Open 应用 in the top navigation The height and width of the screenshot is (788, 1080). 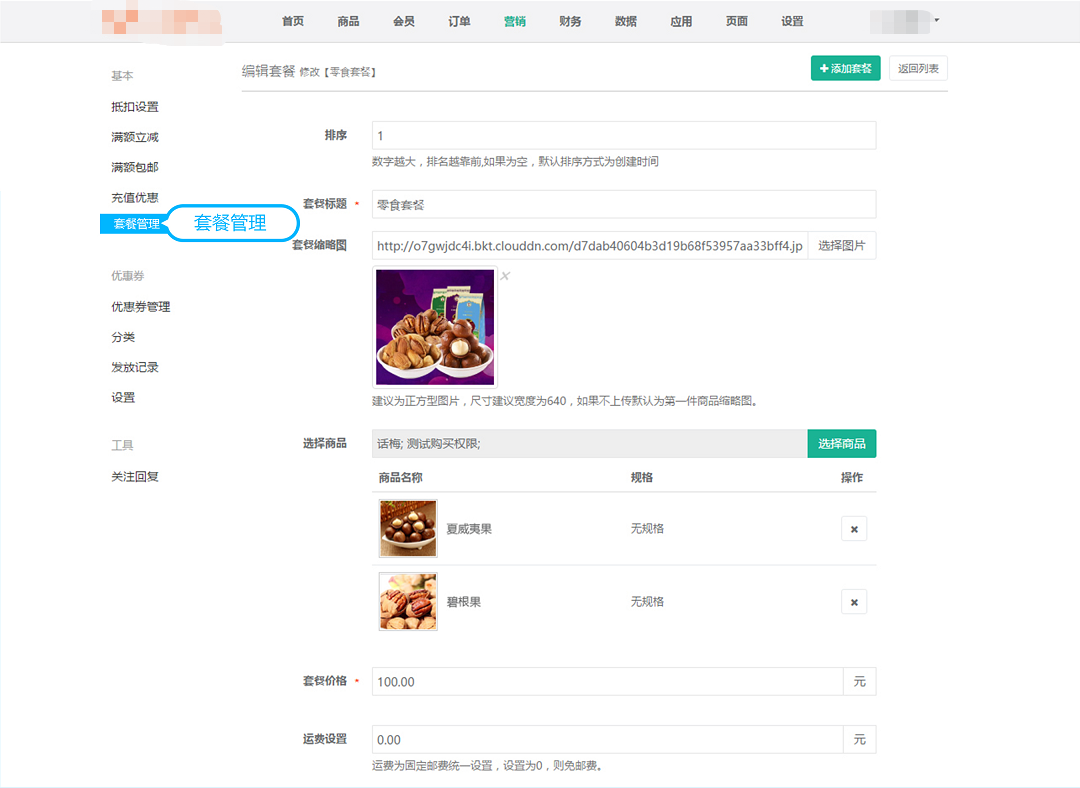coord(681,21)
